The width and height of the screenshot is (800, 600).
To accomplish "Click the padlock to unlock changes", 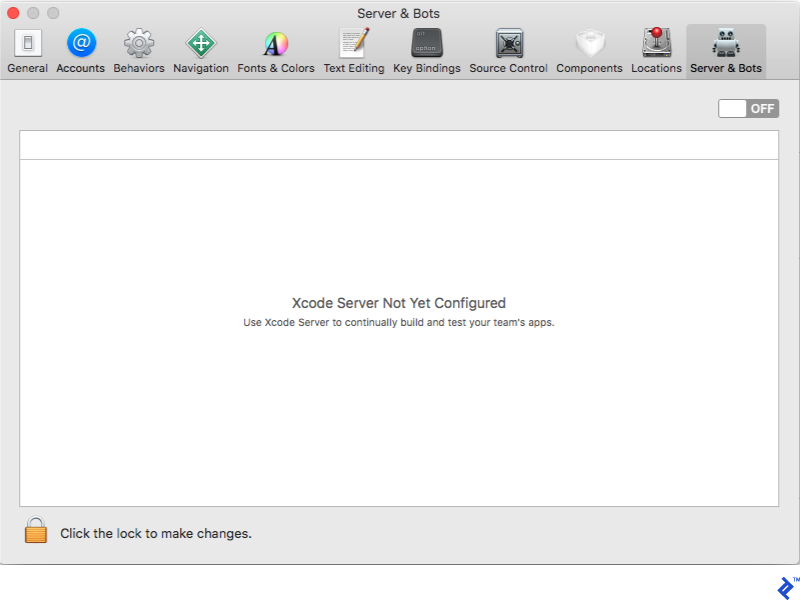I will click(x=36, y=531).
